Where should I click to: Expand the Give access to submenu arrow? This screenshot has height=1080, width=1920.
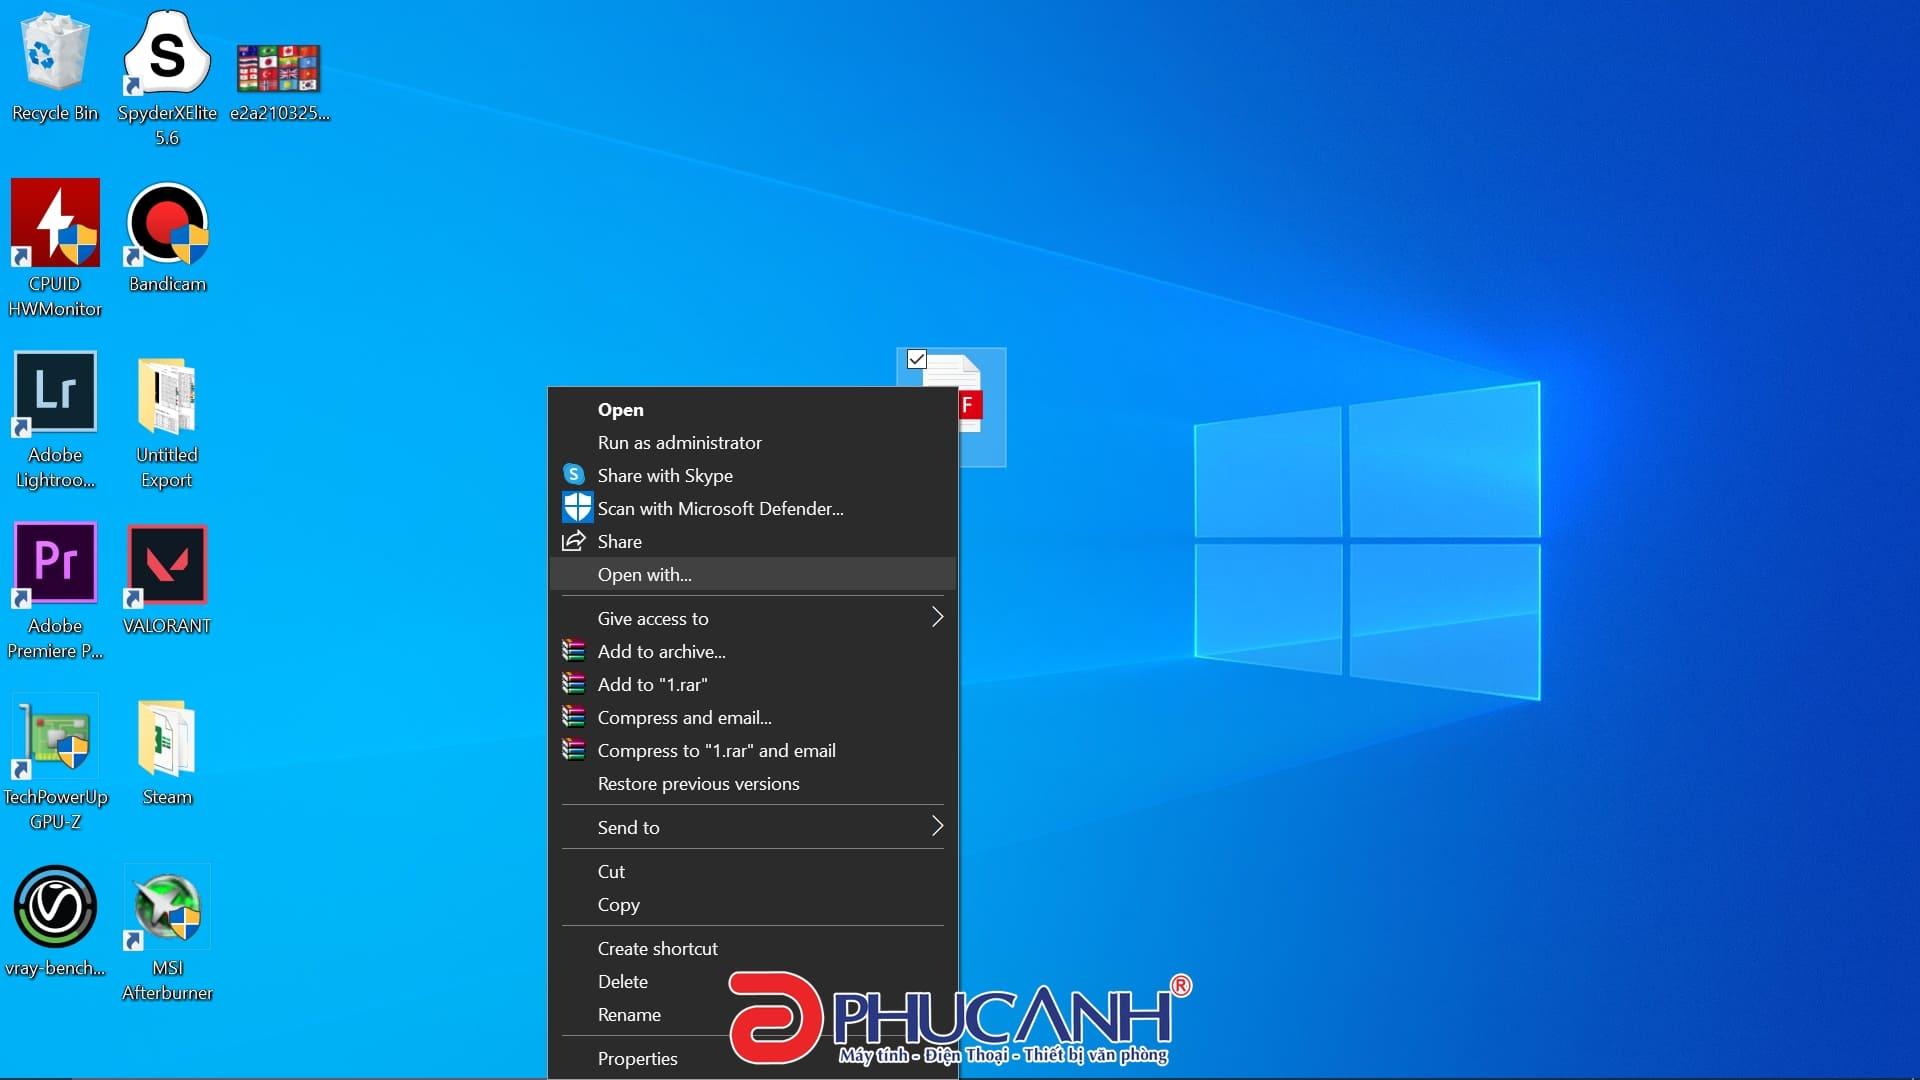pos(937,617)
